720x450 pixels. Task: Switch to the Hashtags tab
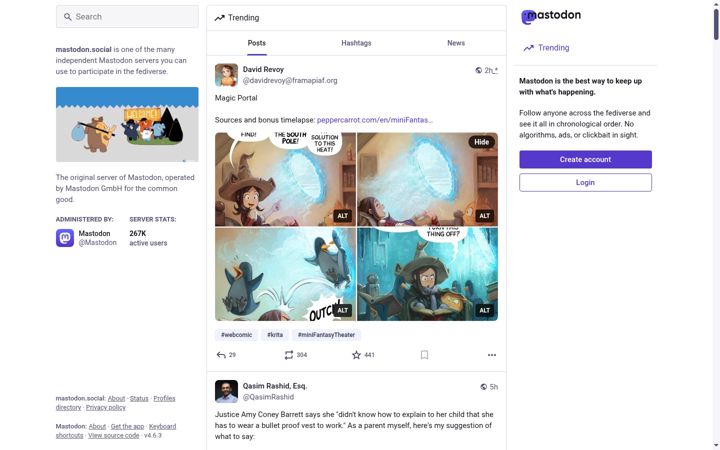(356, 43)
